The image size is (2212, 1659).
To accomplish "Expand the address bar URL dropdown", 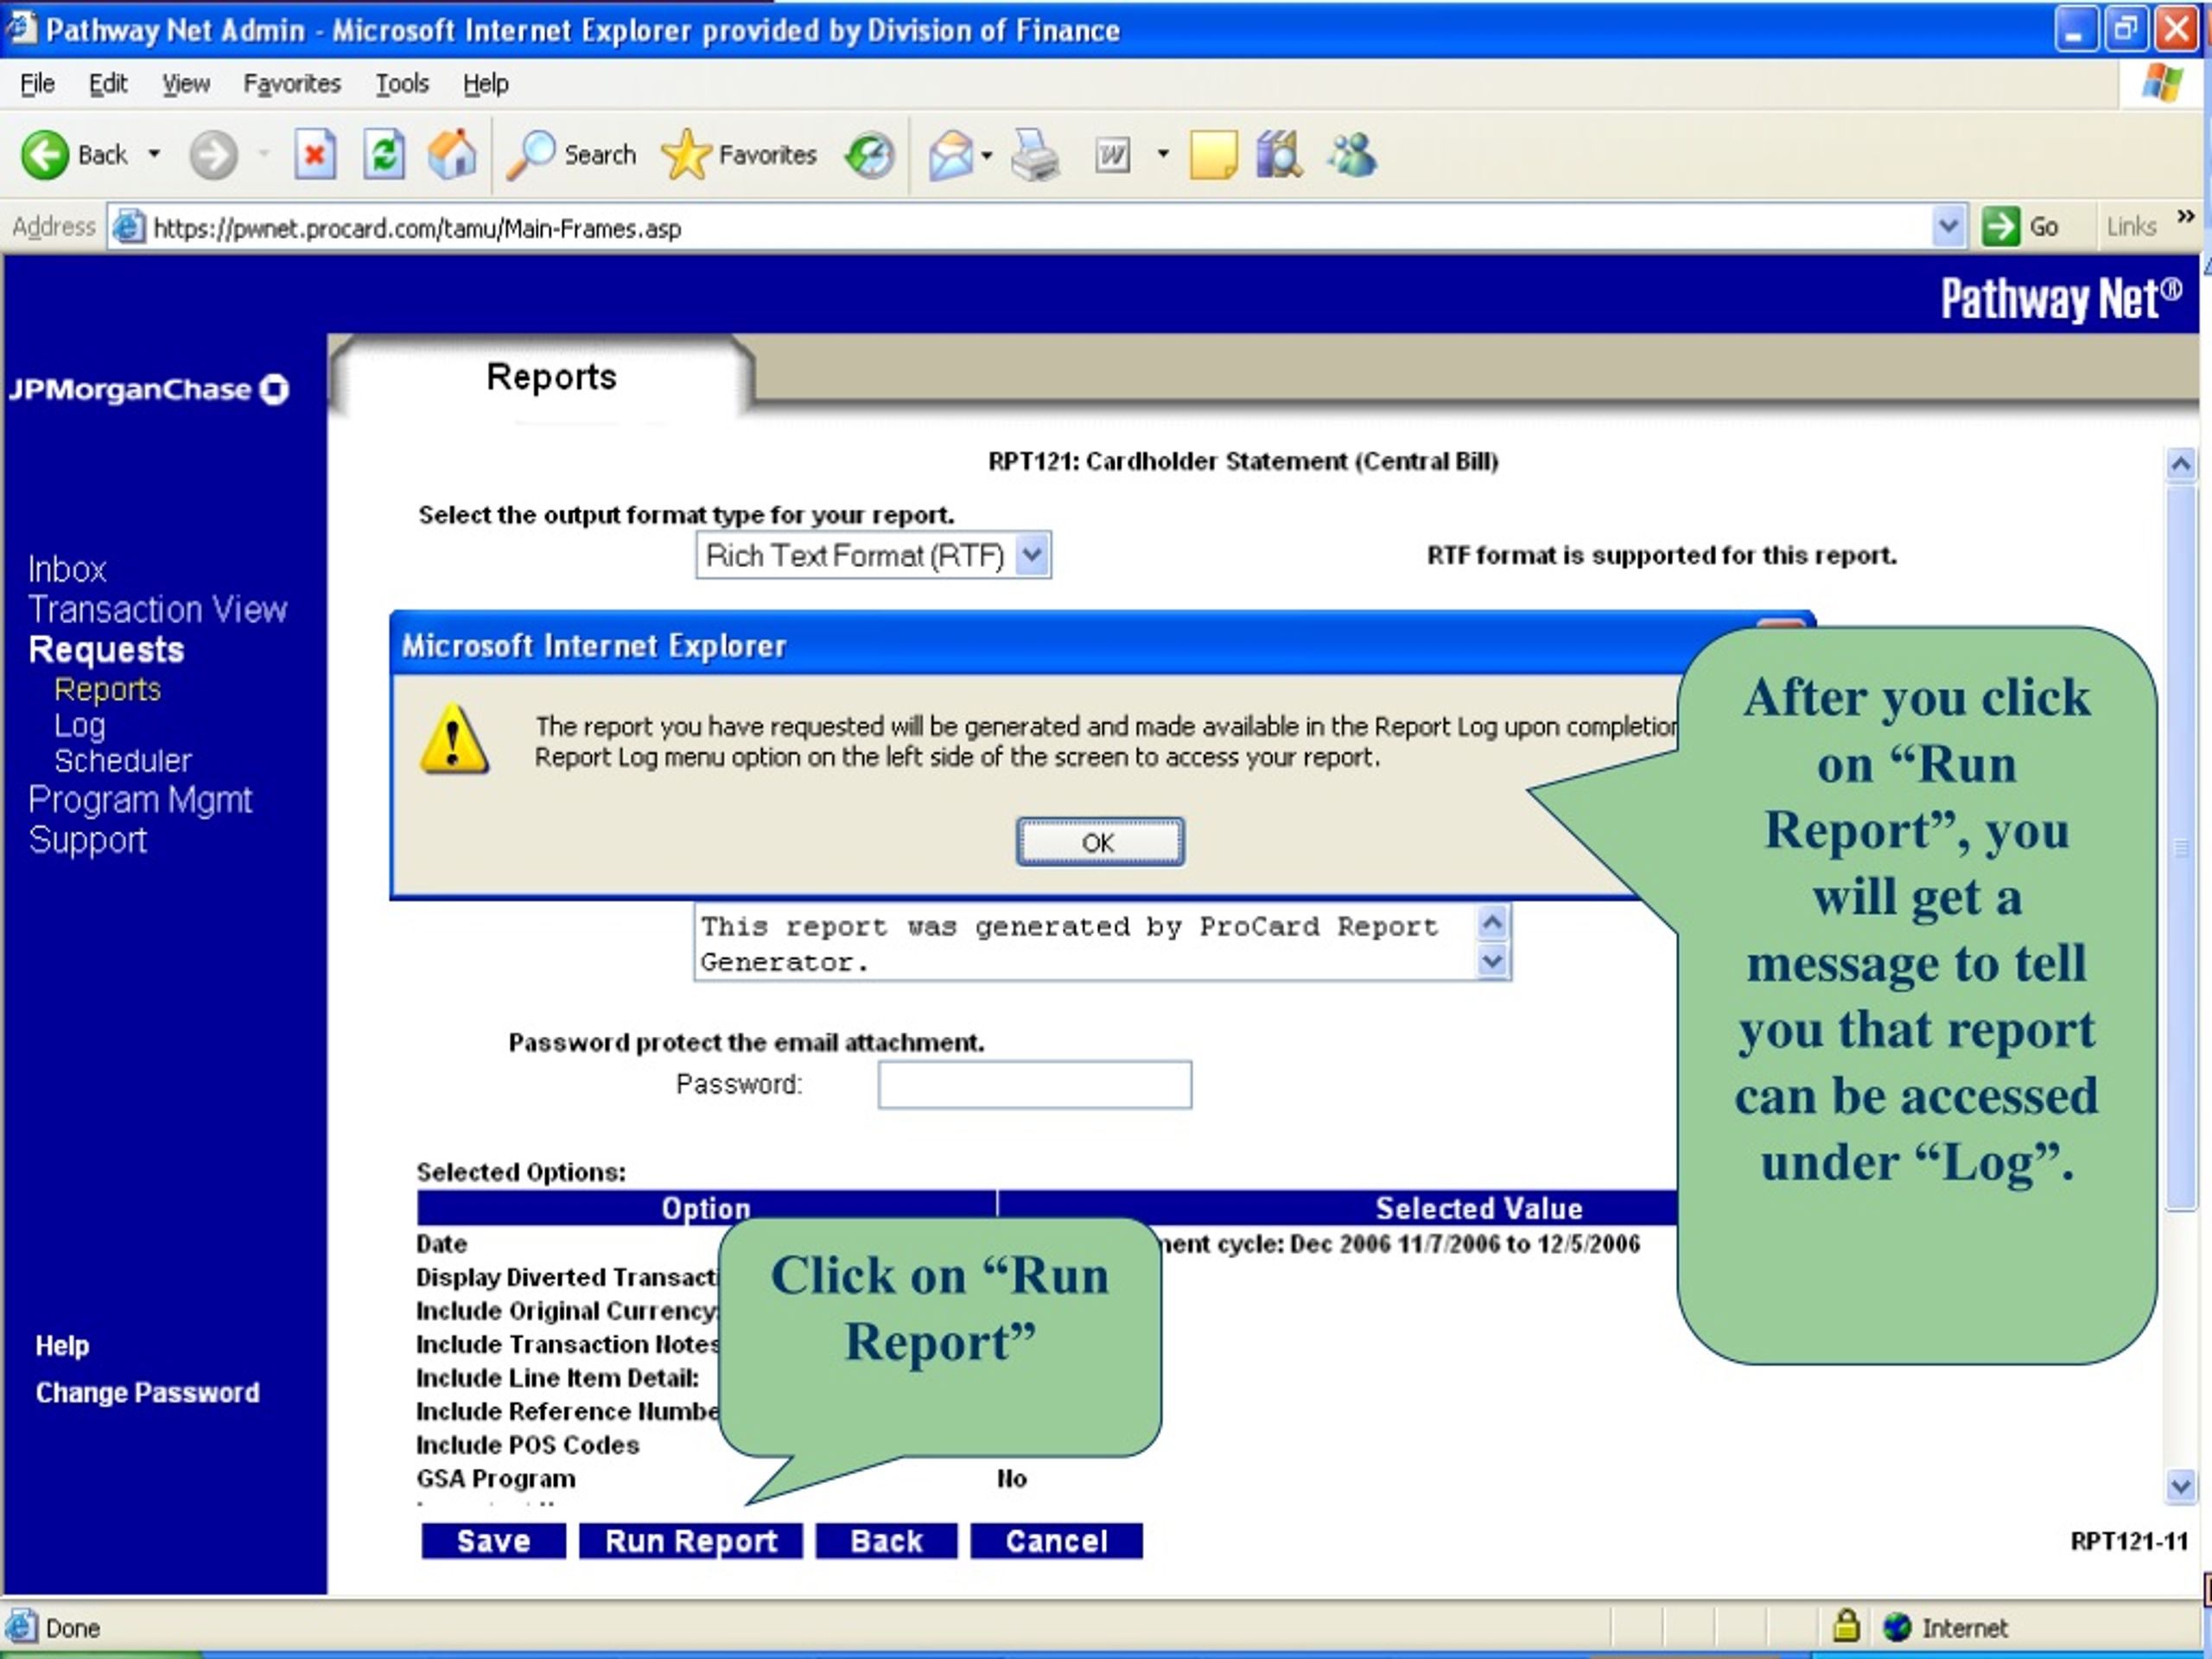I will (x=1948, y=227).
